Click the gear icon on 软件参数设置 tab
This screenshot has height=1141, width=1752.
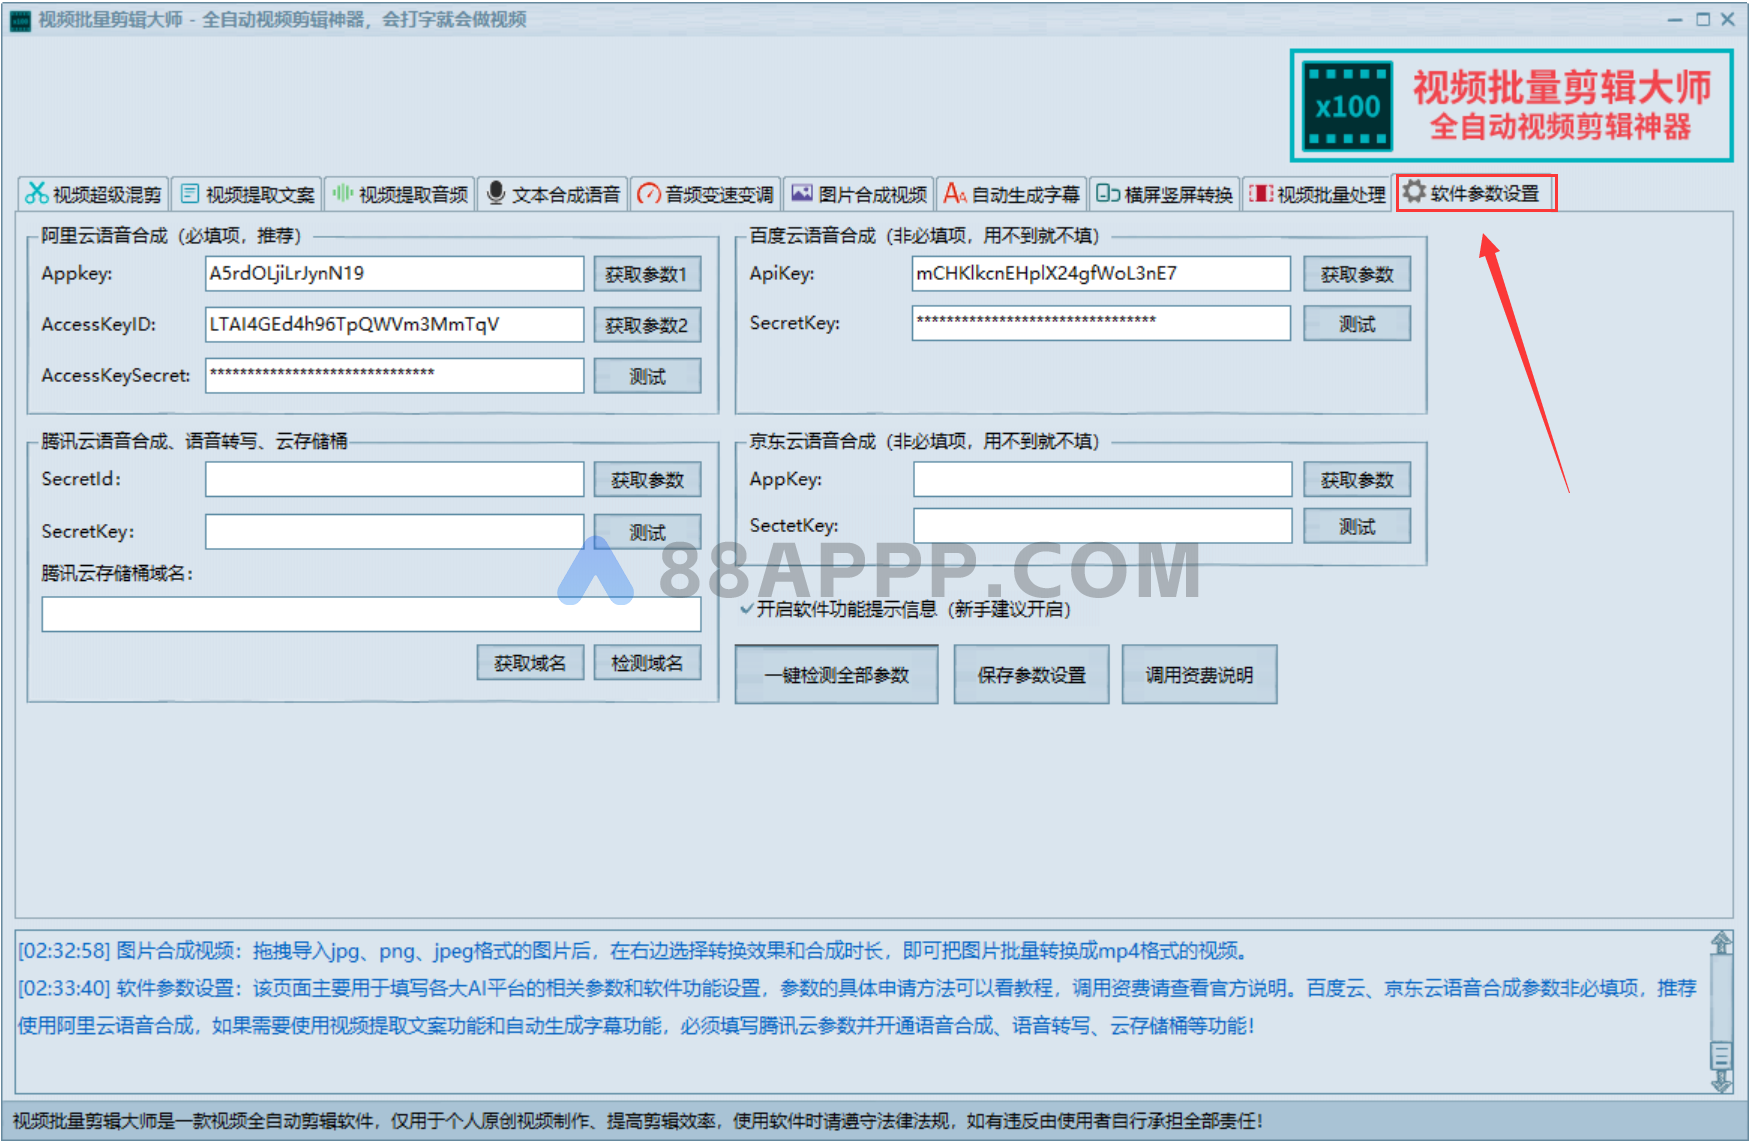(x=1413, y=191)
